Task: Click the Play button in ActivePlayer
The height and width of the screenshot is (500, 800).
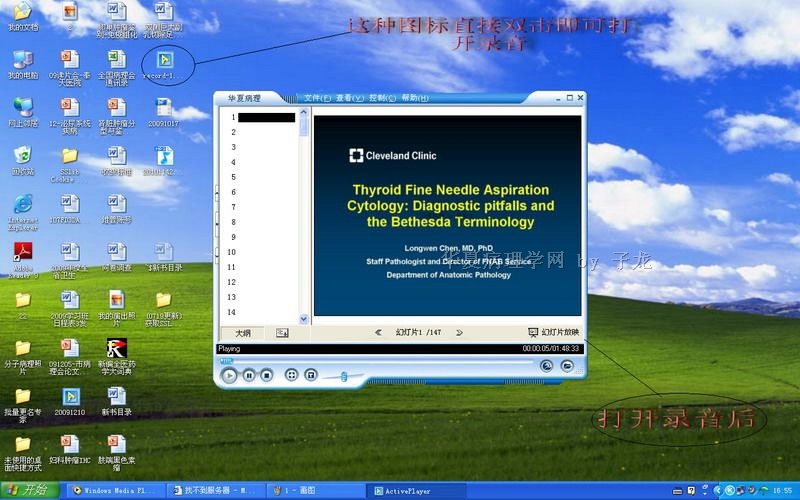Action: [x=229, y=376]
